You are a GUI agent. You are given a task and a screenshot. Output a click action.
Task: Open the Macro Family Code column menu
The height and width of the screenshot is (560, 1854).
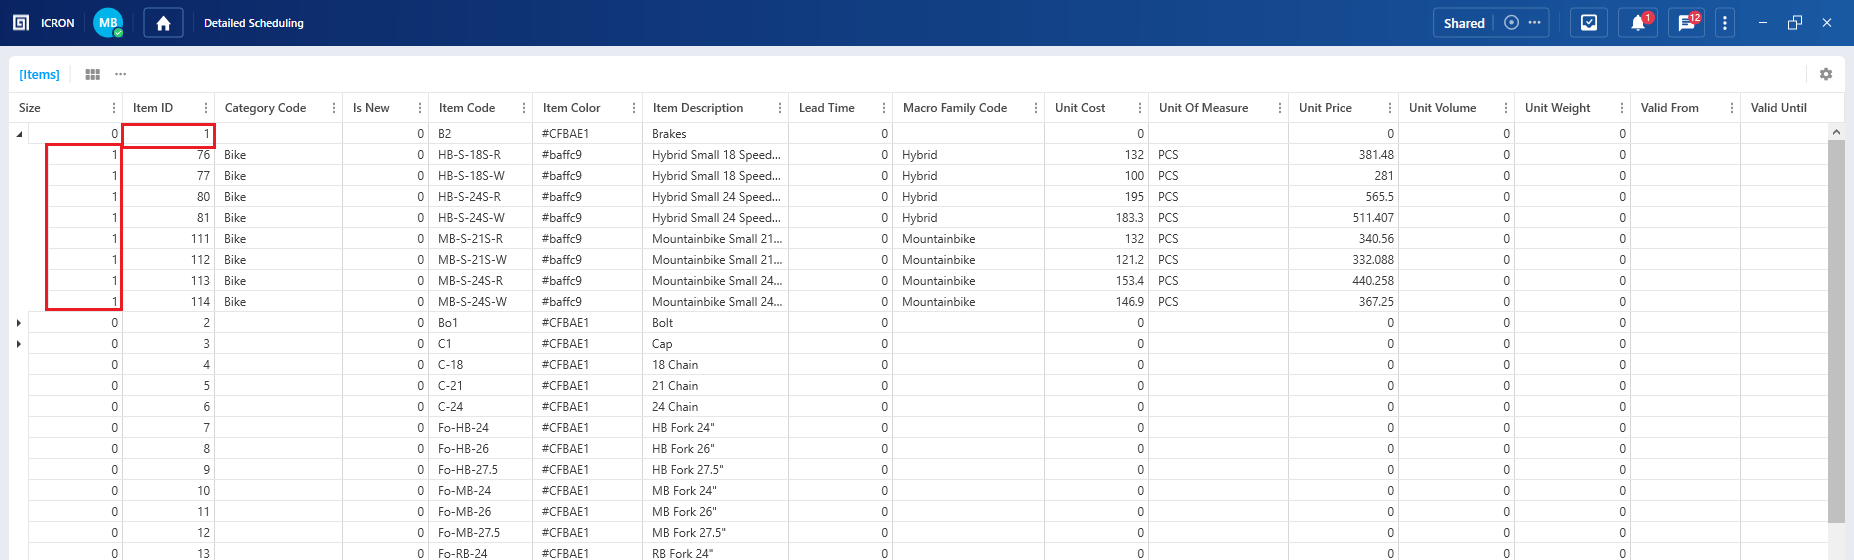tap(1035, 108)
